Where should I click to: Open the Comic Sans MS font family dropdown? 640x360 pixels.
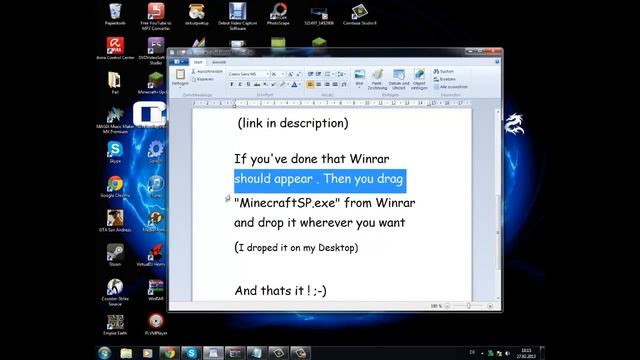(x=267, y=74)
